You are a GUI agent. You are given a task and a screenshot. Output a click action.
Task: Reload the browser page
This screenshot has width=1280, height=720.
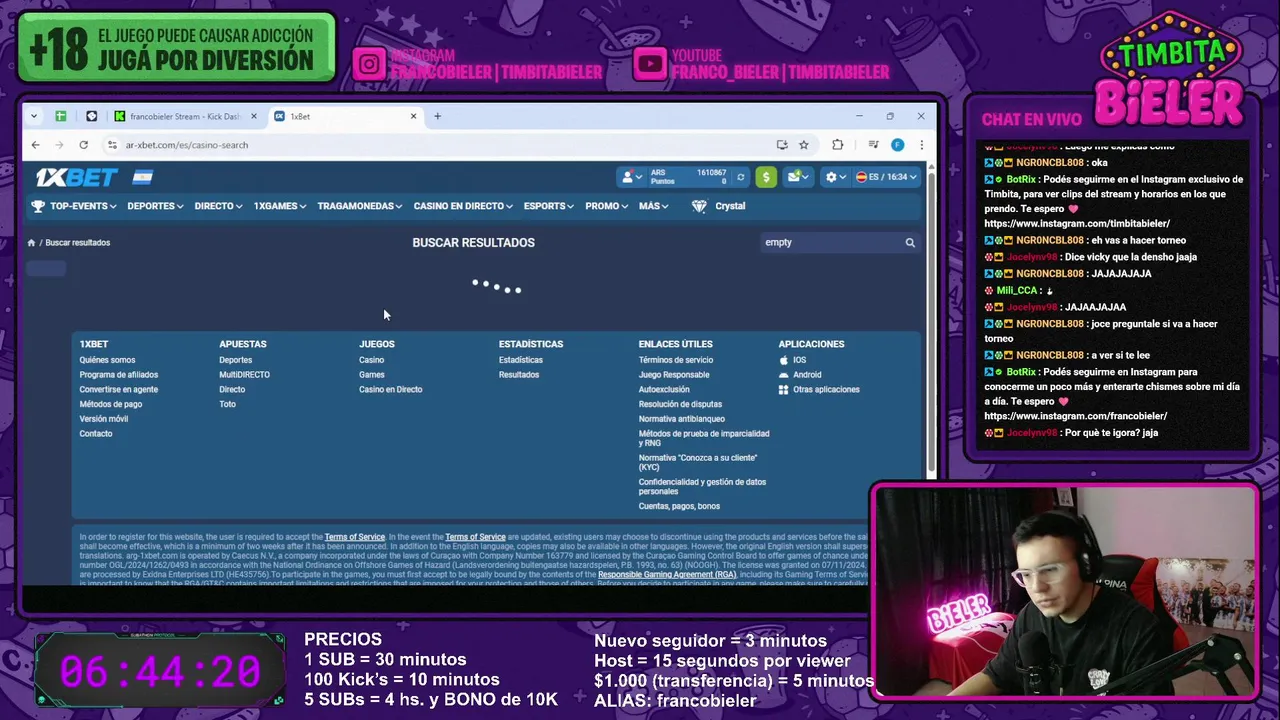click(83, 145)
